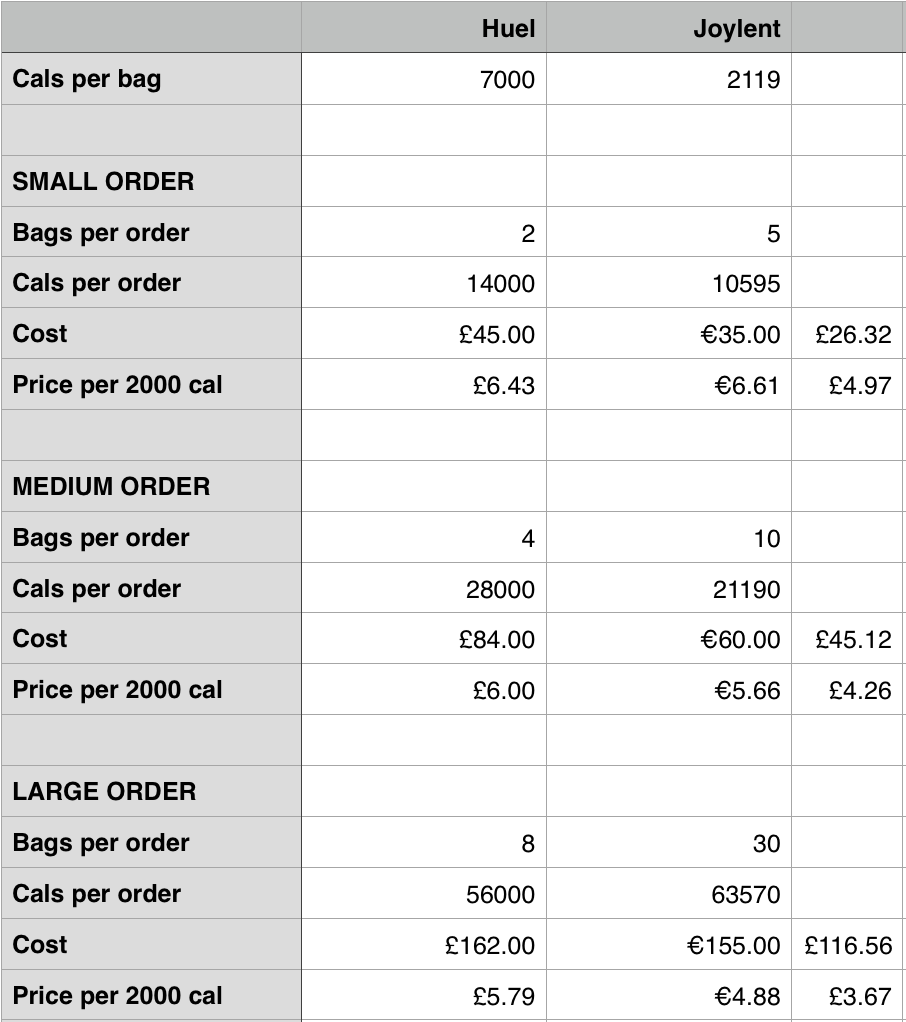Click the small order Joylent cost €35.00
The image size is (906, 1022).
coord(669,334)
